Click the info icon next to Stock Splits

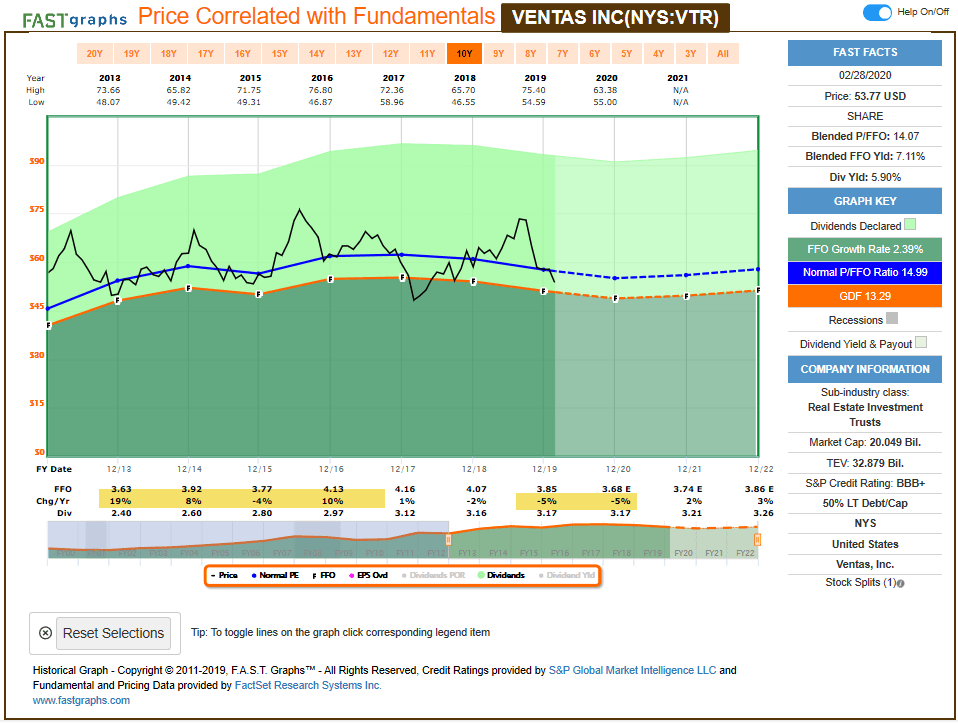pos(901,584)
